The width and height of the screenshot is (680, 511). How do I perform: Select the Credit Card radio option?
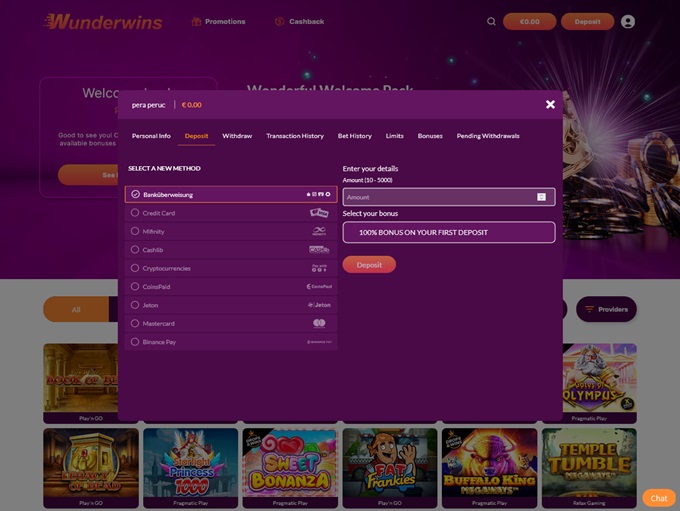point(135,213)
